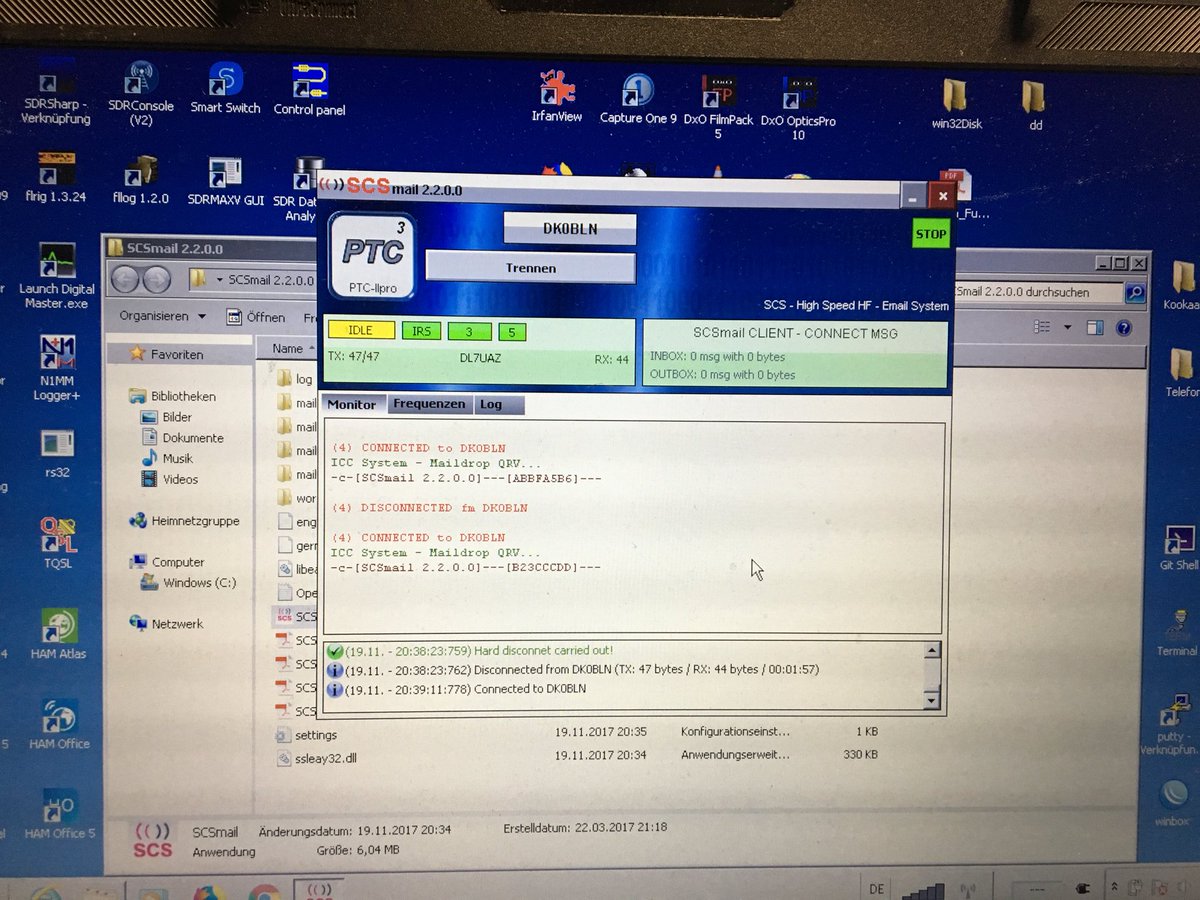Image resolution: width=1200 pixels, height=900 pixels.
Task: Launch flrig 1.3.24 desktop icon
Action: tap(56, 178)
